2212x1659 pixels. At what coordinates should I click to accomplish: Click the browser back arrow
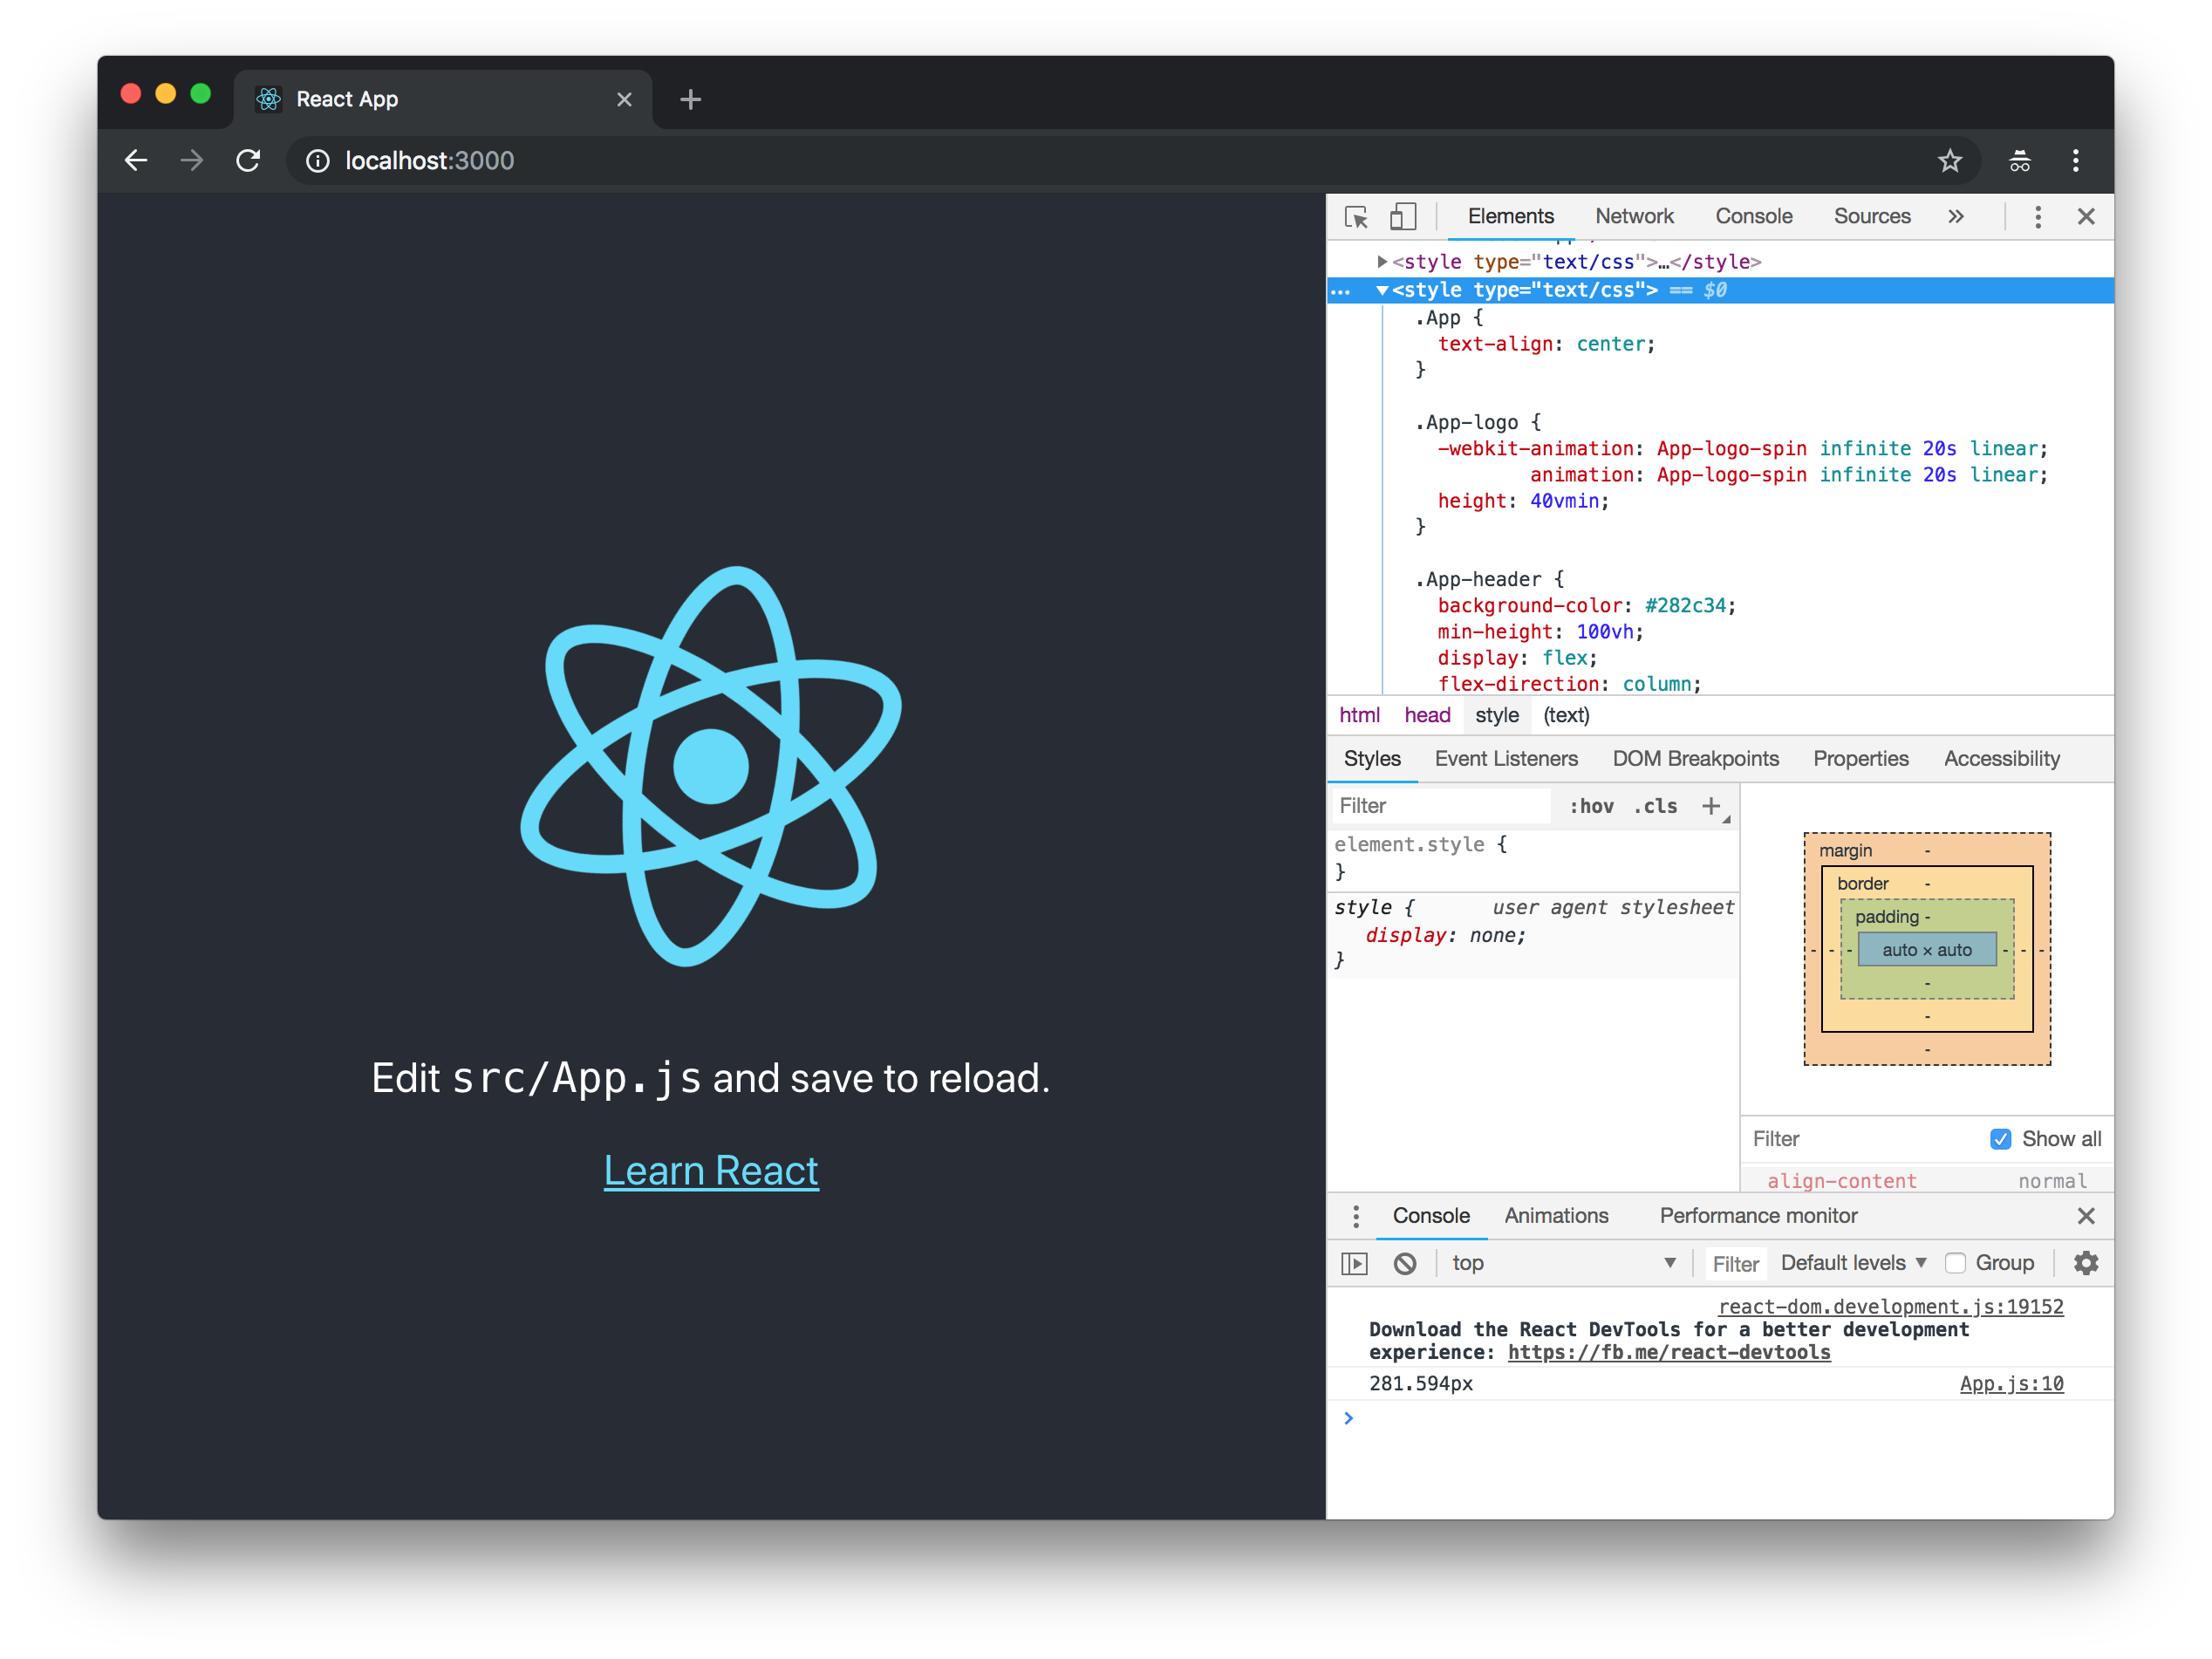(x=136, y=161)
